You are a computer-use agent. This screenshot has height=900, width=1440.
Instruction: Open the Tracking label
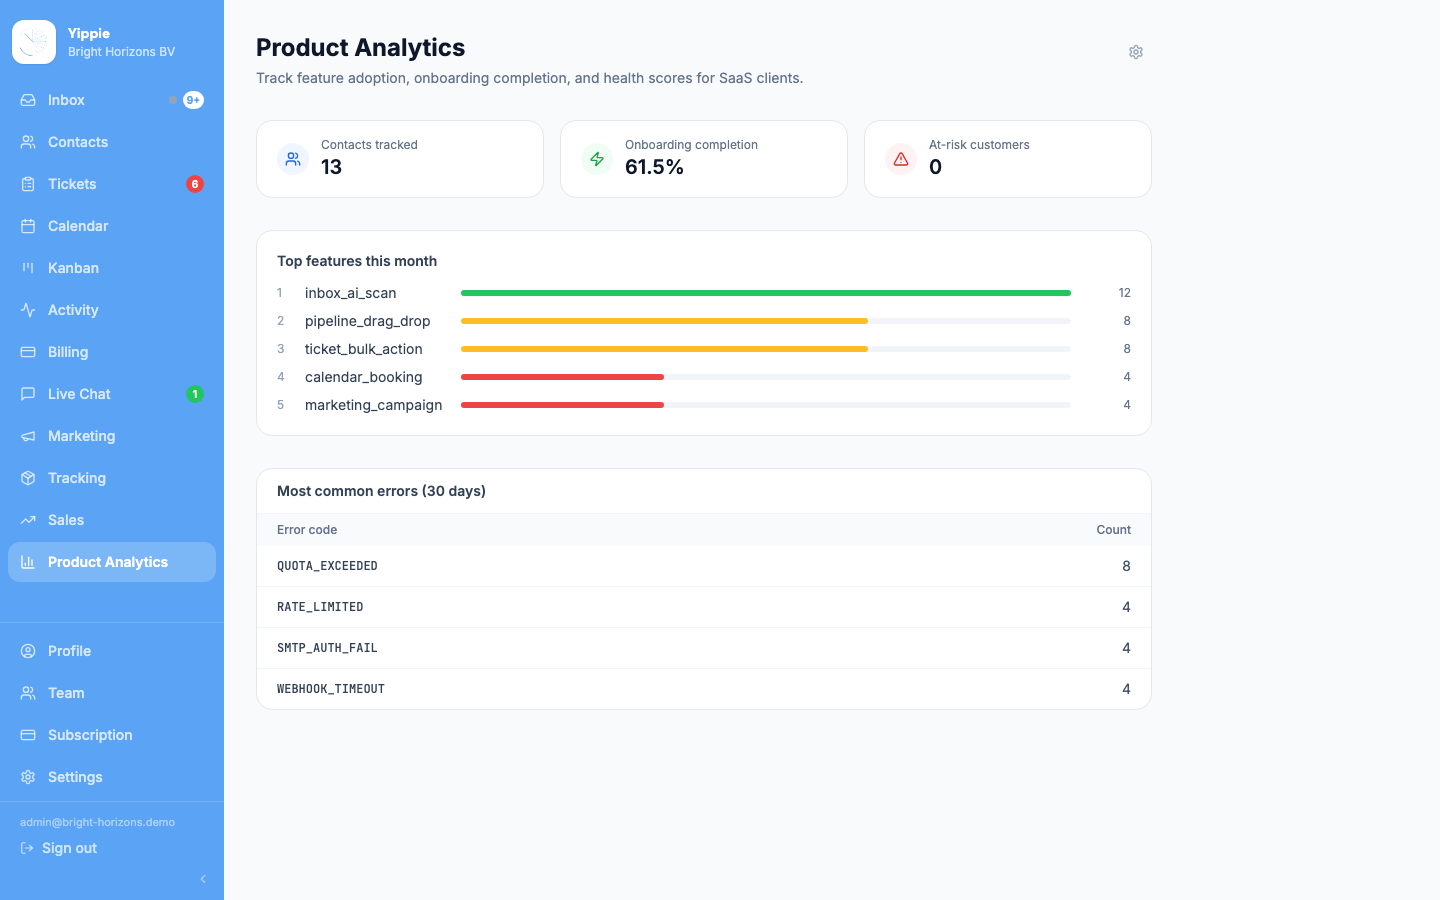pyautogui.click(x=77, y=478)
